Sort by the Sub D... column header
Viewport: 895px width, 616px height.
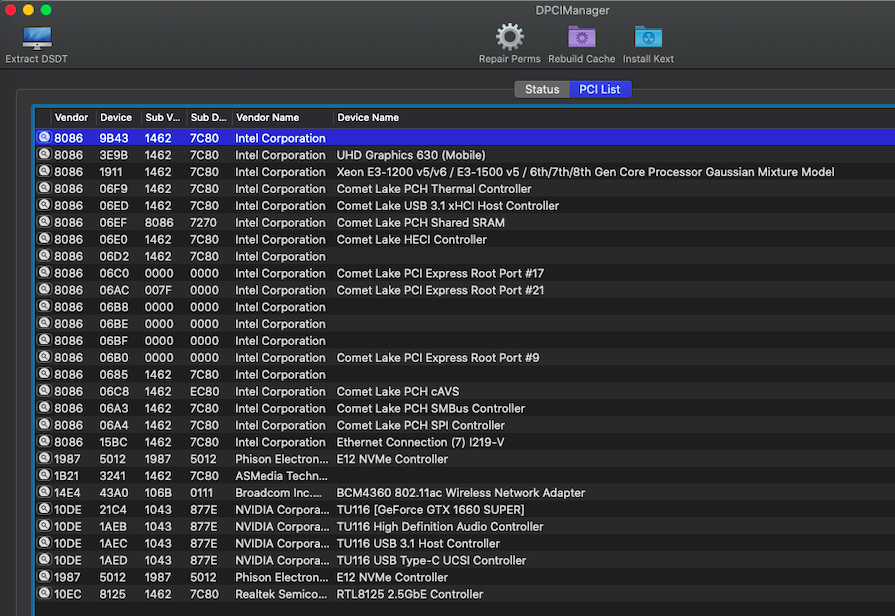click(x=208, y=118)
